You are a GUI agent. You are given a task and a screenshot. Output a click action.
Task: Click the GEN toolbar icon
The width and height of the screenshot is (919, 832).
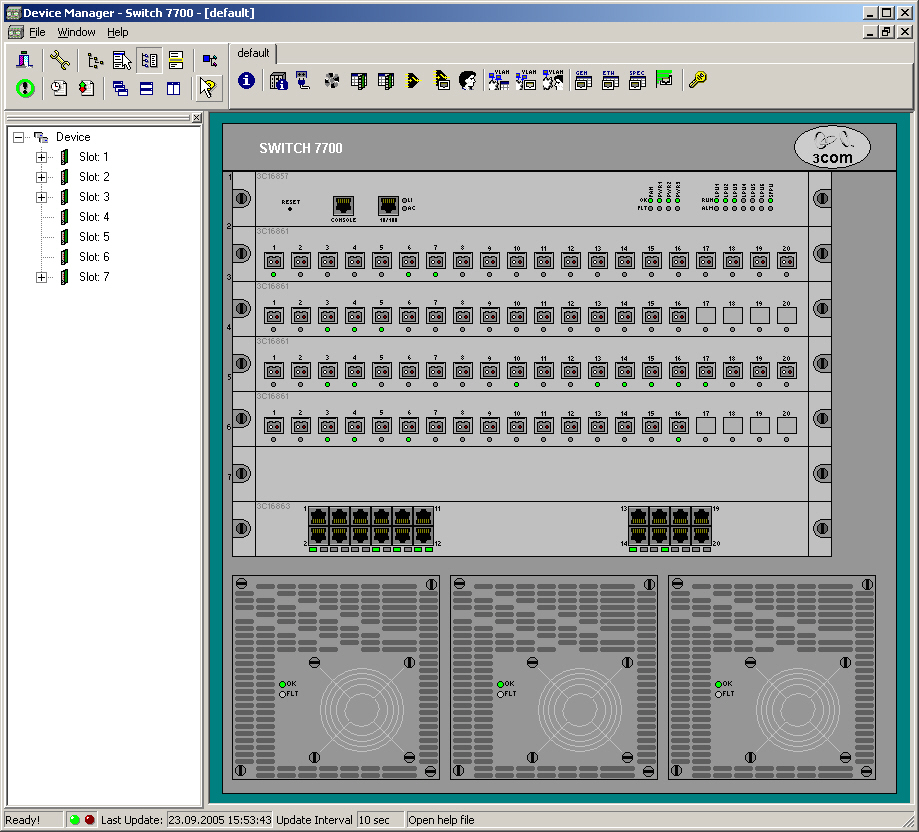pos(581,81)
